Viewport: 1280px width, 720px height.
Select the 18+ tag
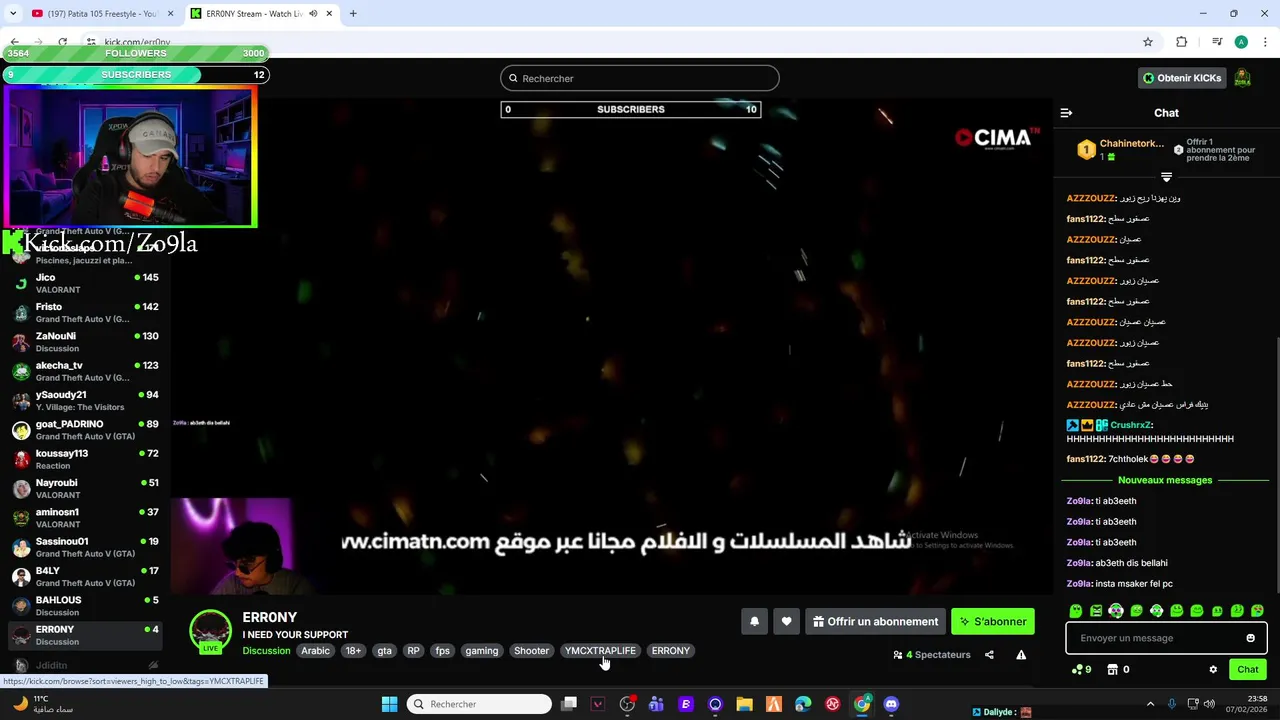point(353,651)
